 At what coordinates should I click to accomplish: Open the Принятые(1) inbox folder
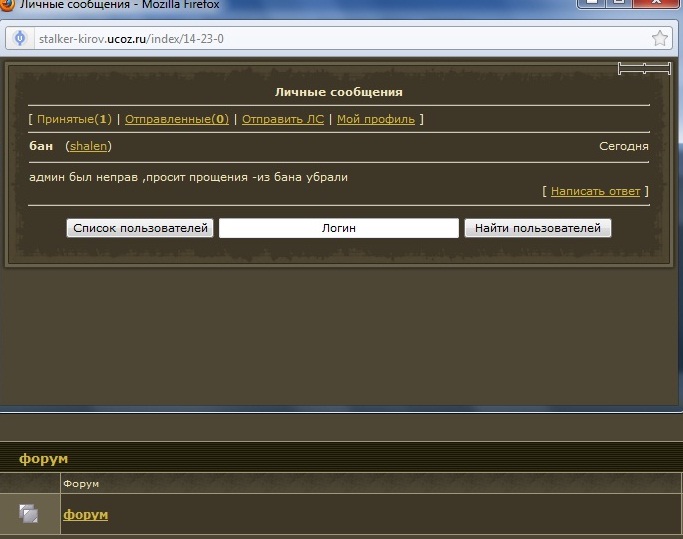73,119
